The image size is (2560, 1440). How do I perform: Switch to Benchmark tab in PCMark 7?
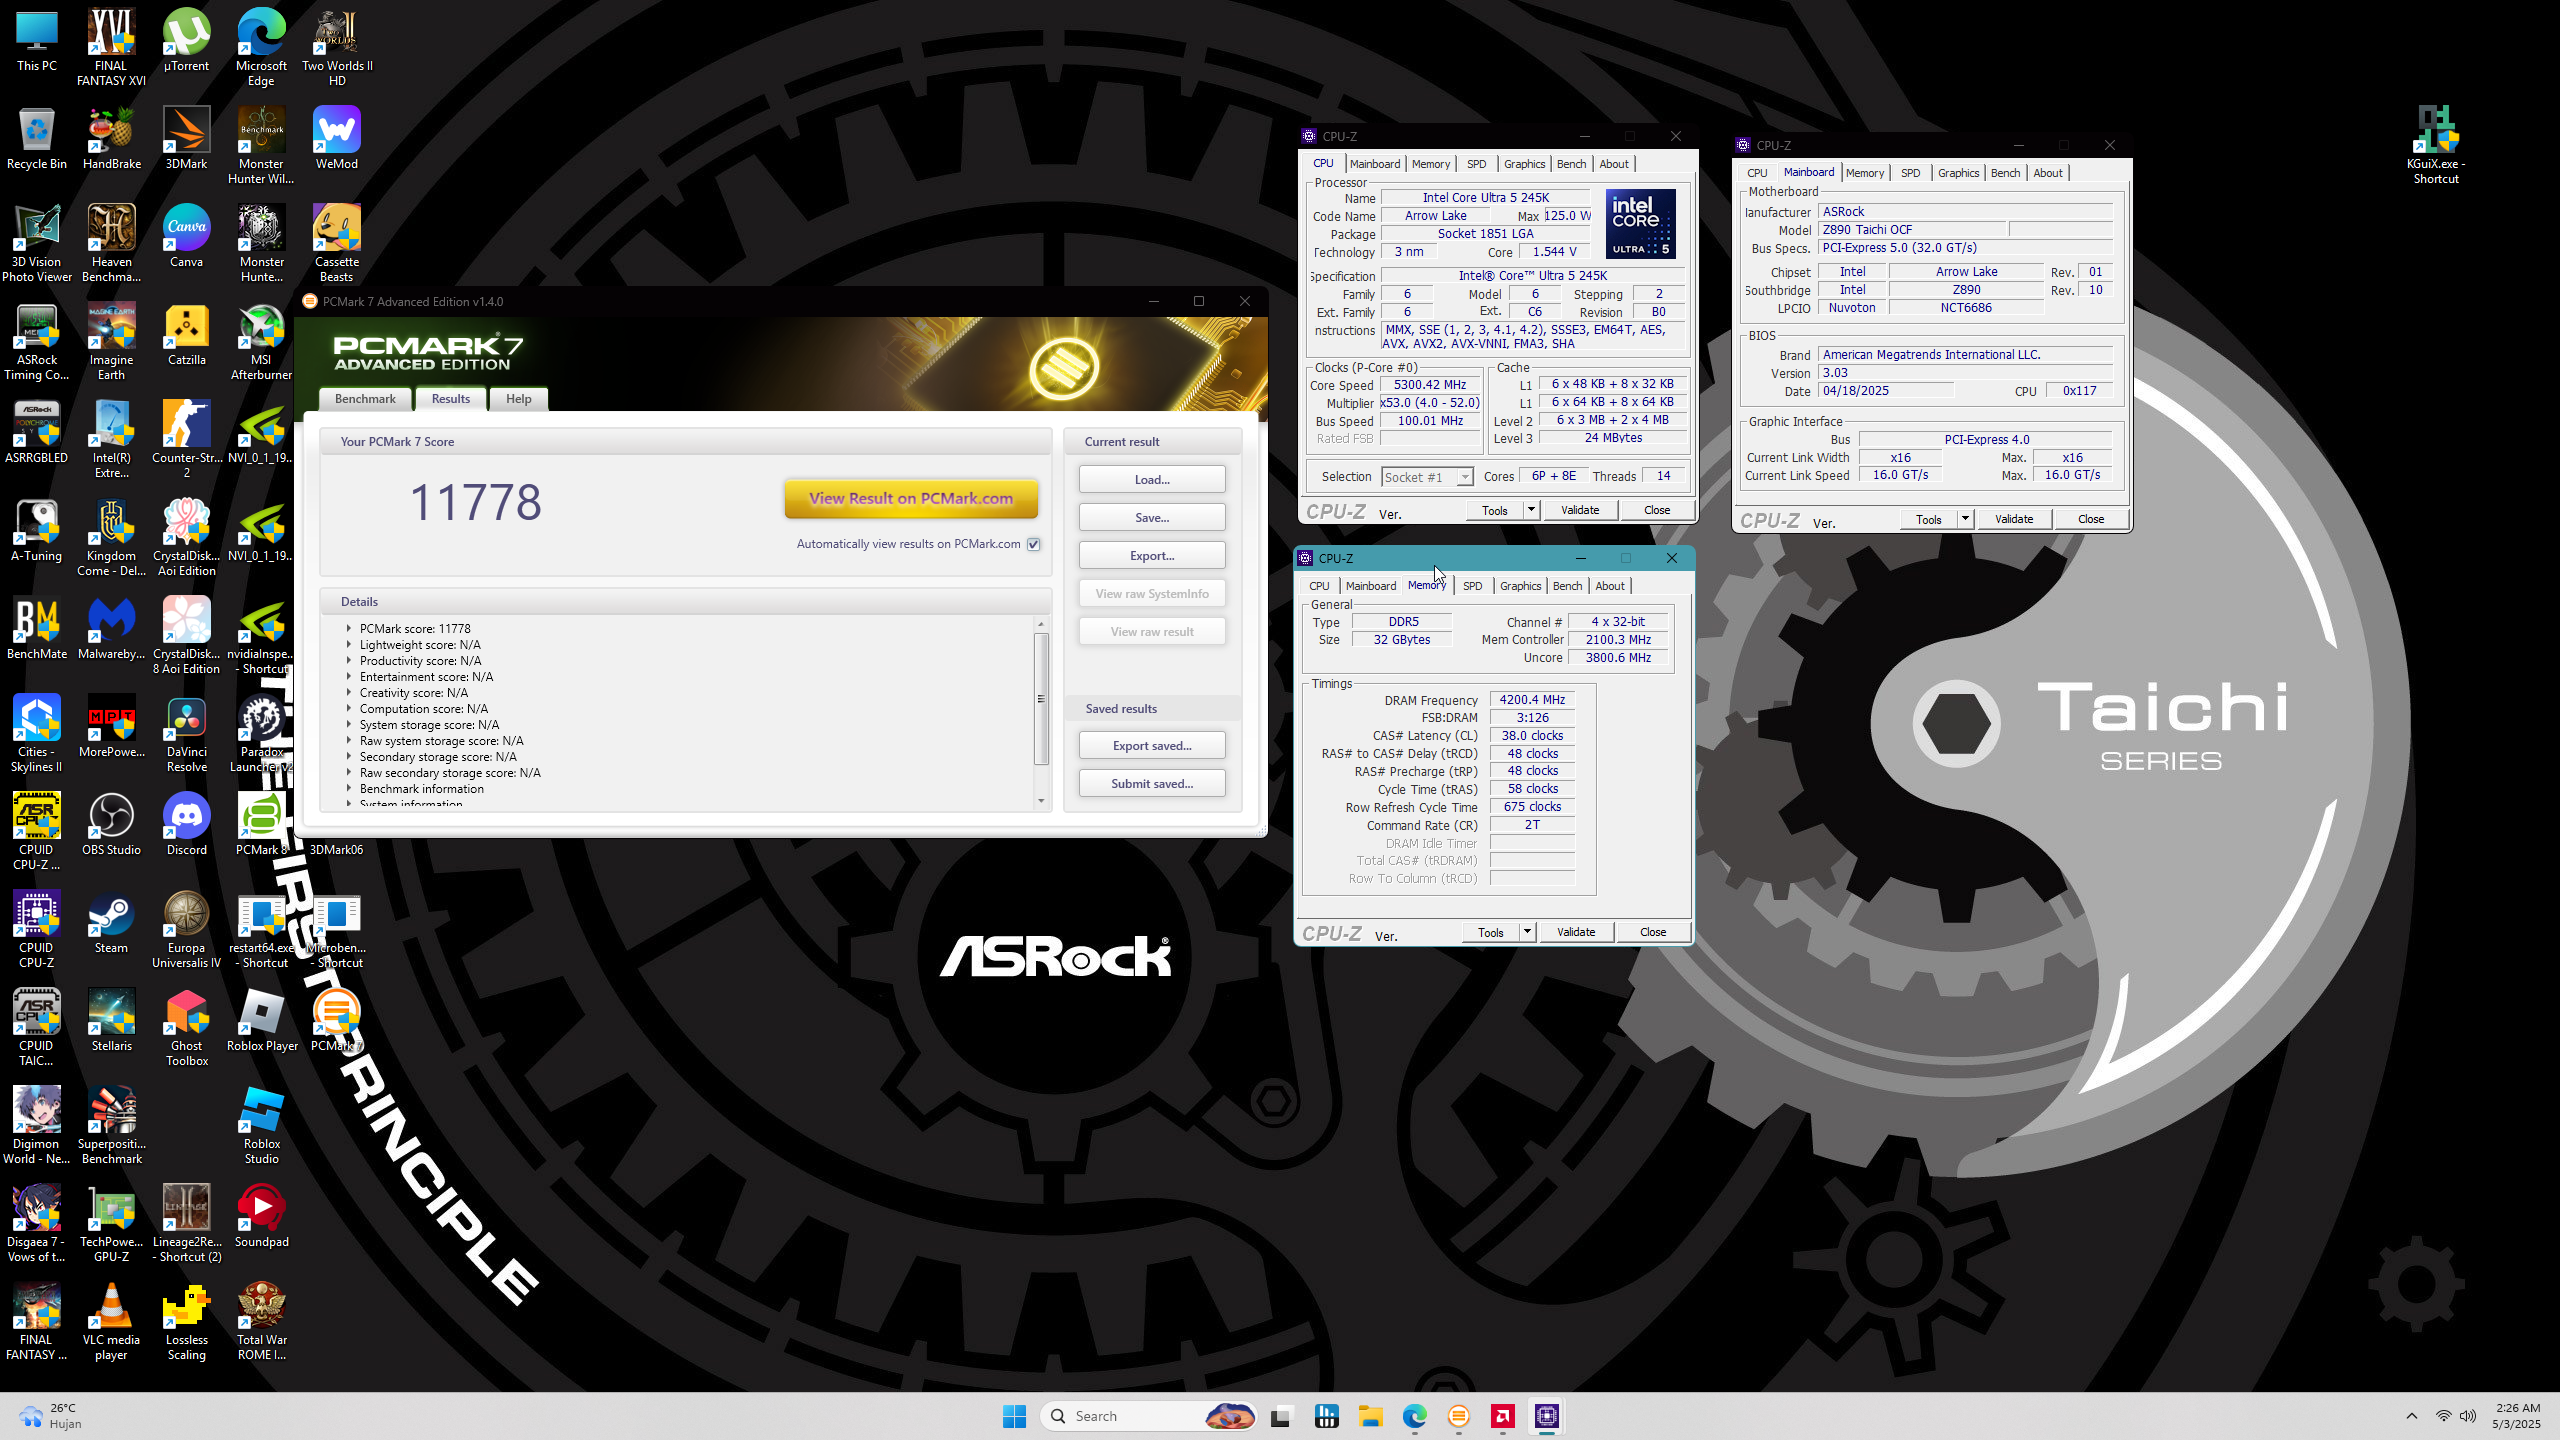pos(365,399)
